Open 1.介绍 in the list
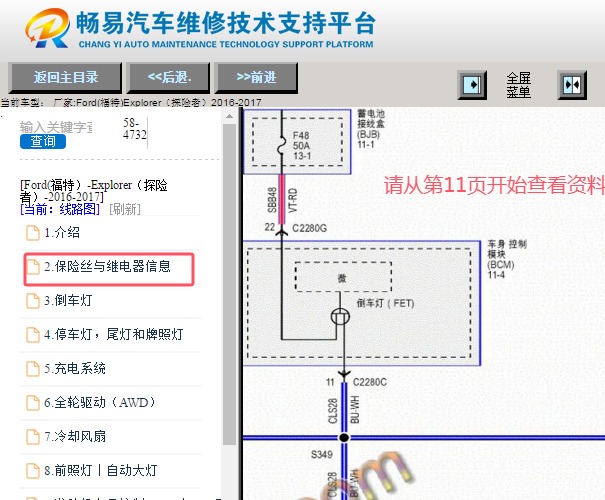605x500 pixels. click(62, 233)
